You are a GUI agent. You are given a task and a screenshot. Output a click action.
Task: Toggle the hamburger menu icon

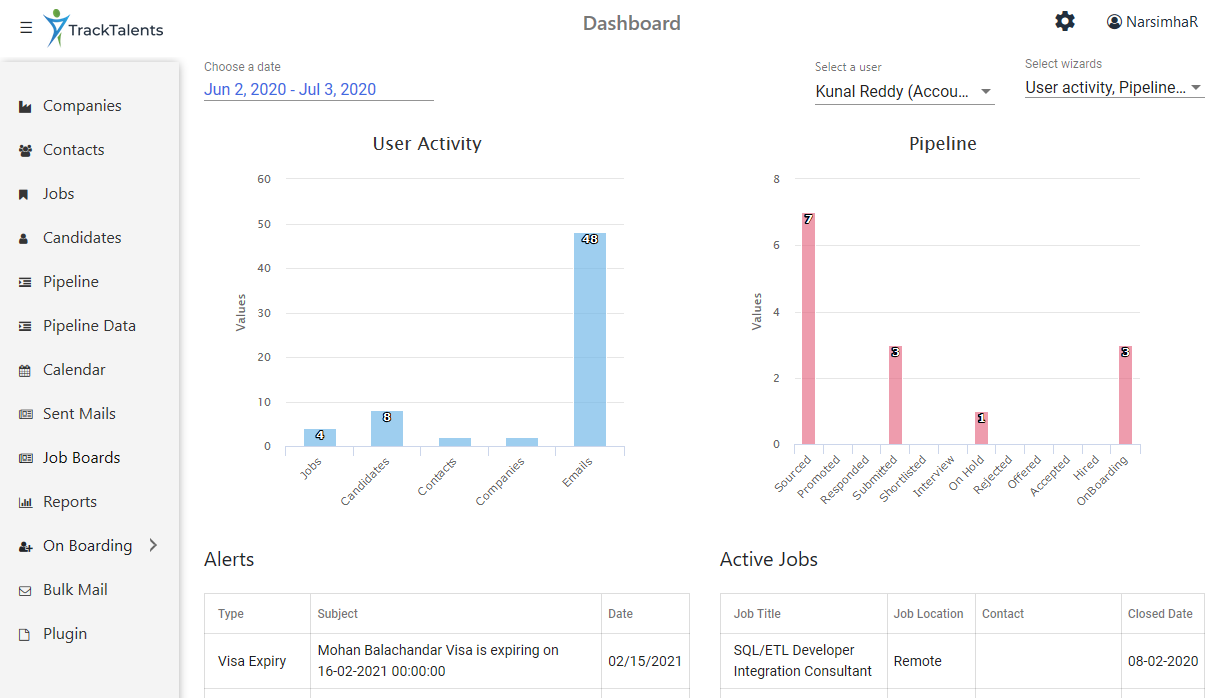click(x=26, y=28)
